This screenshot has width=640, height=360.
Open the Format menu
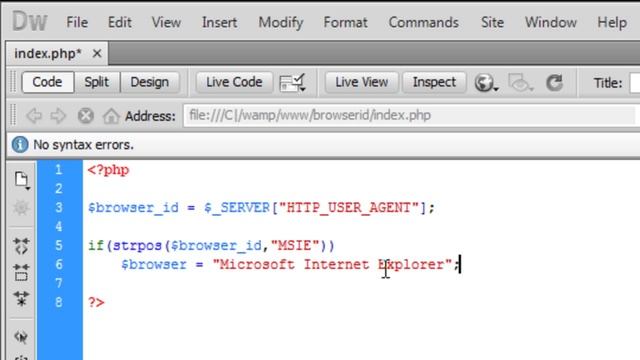345,22
